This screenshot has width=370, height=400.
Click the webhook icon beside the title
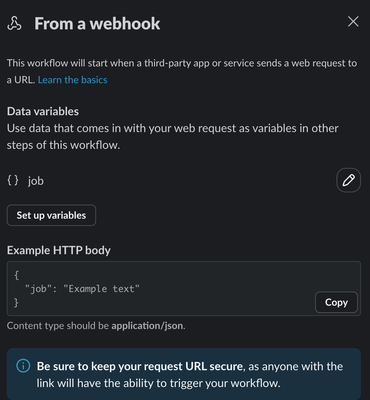(14, 24)
